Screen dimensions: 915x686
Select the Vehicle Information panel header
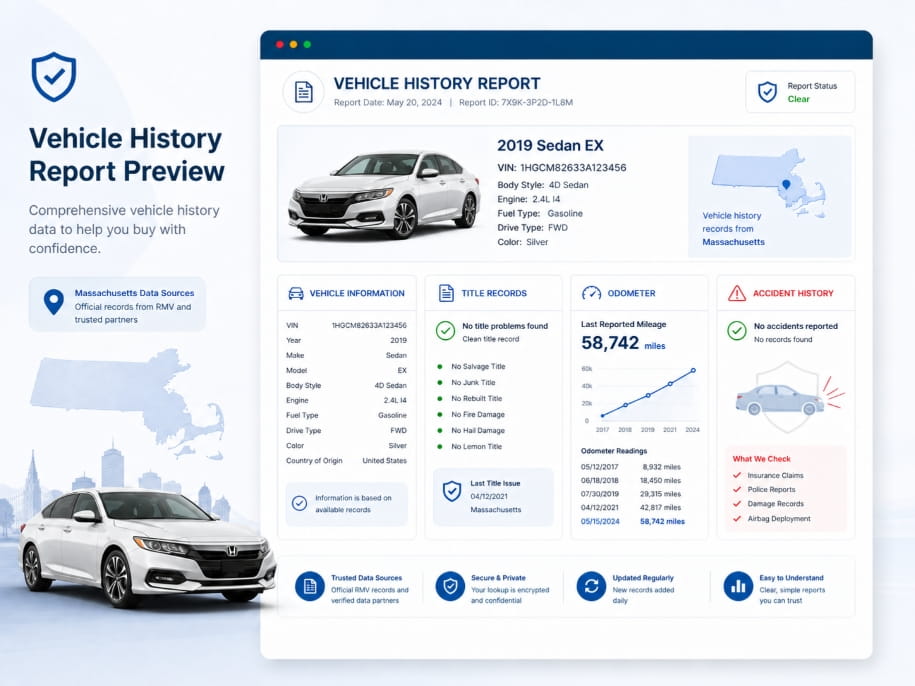(x=347, y=293)
